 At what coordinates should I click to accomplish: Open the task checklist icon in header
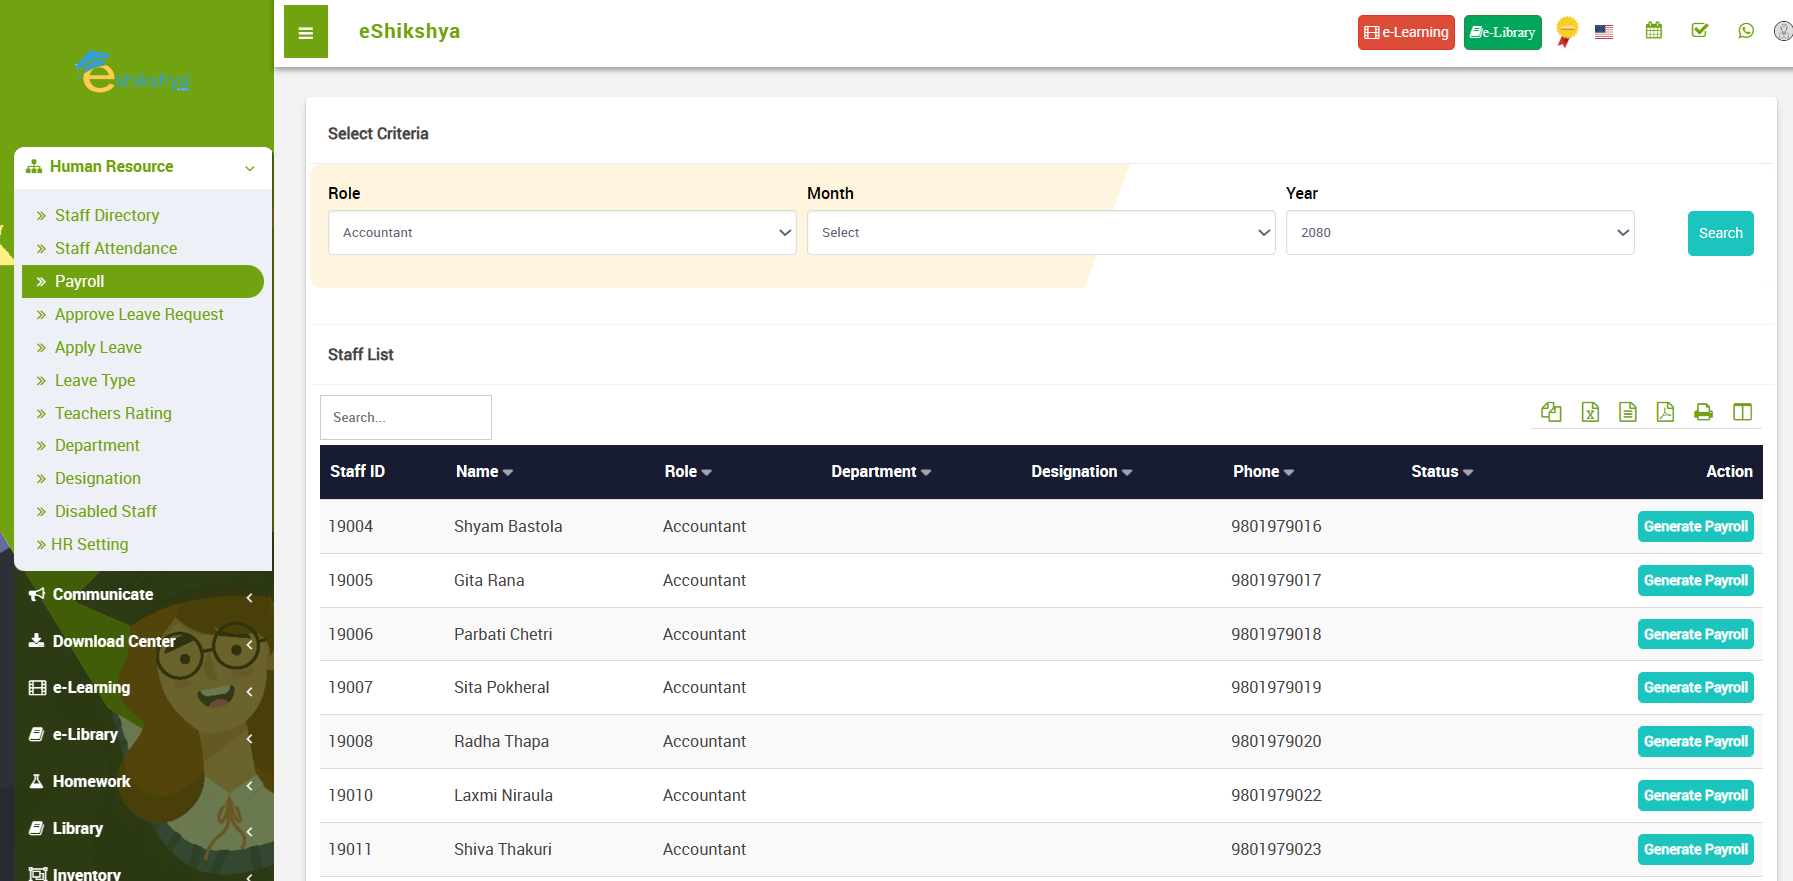click(x=1700, y=31)
